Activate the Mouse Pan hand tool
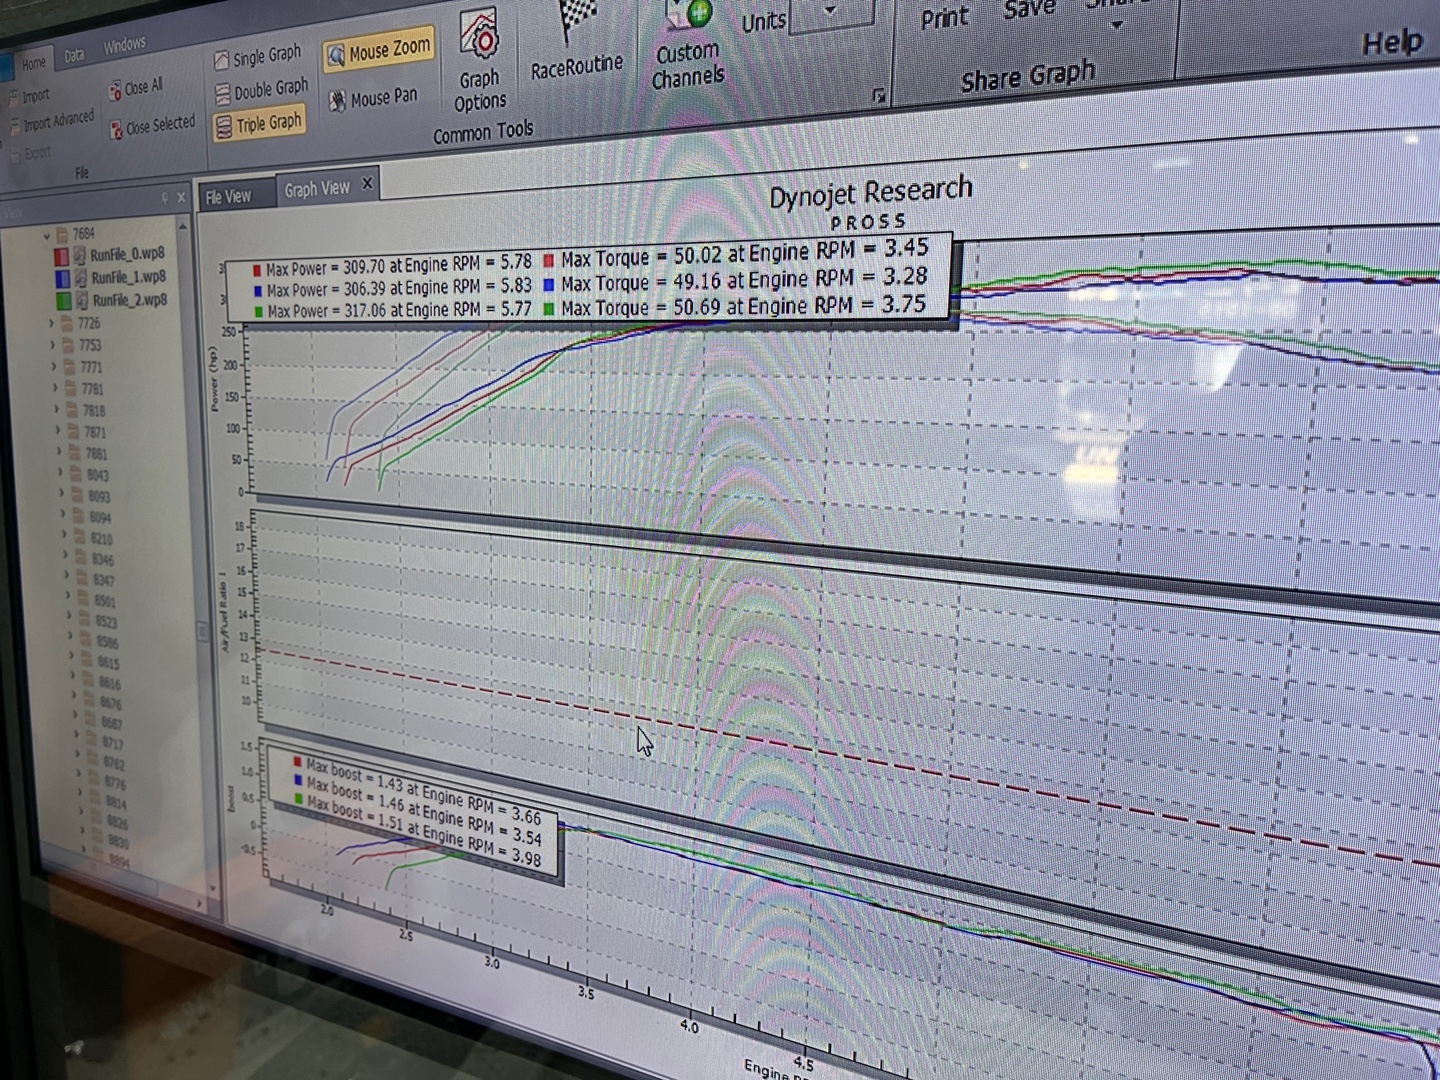Screen dimensions: 1440x1080 338,101
